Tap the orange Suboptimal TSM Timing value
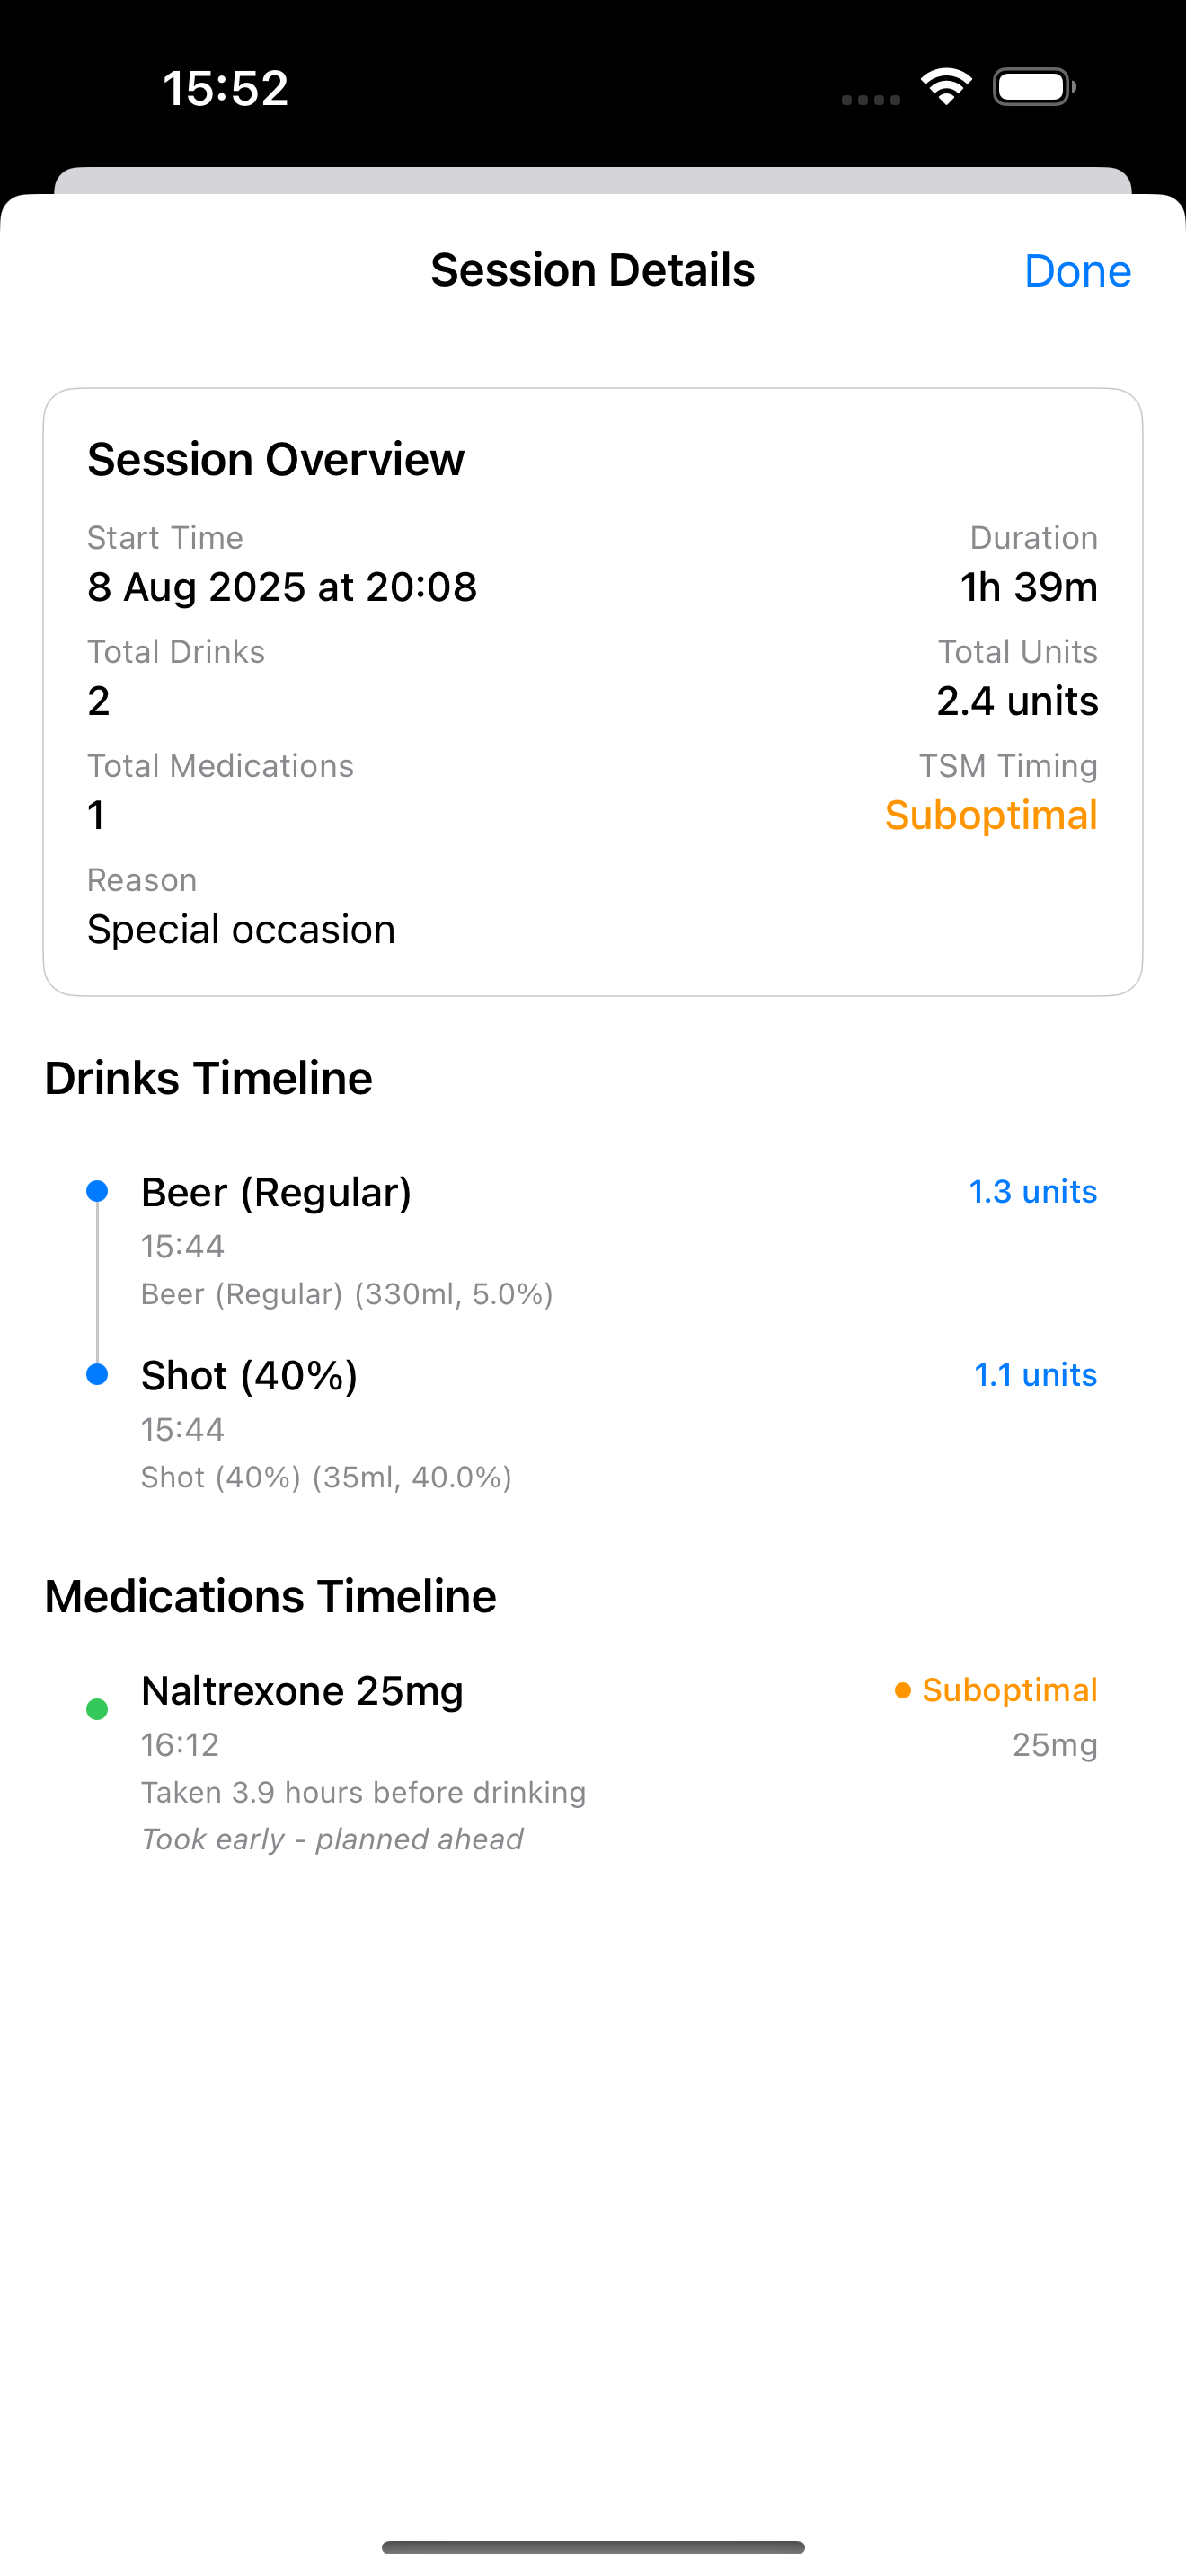 (x=991, y=815)
